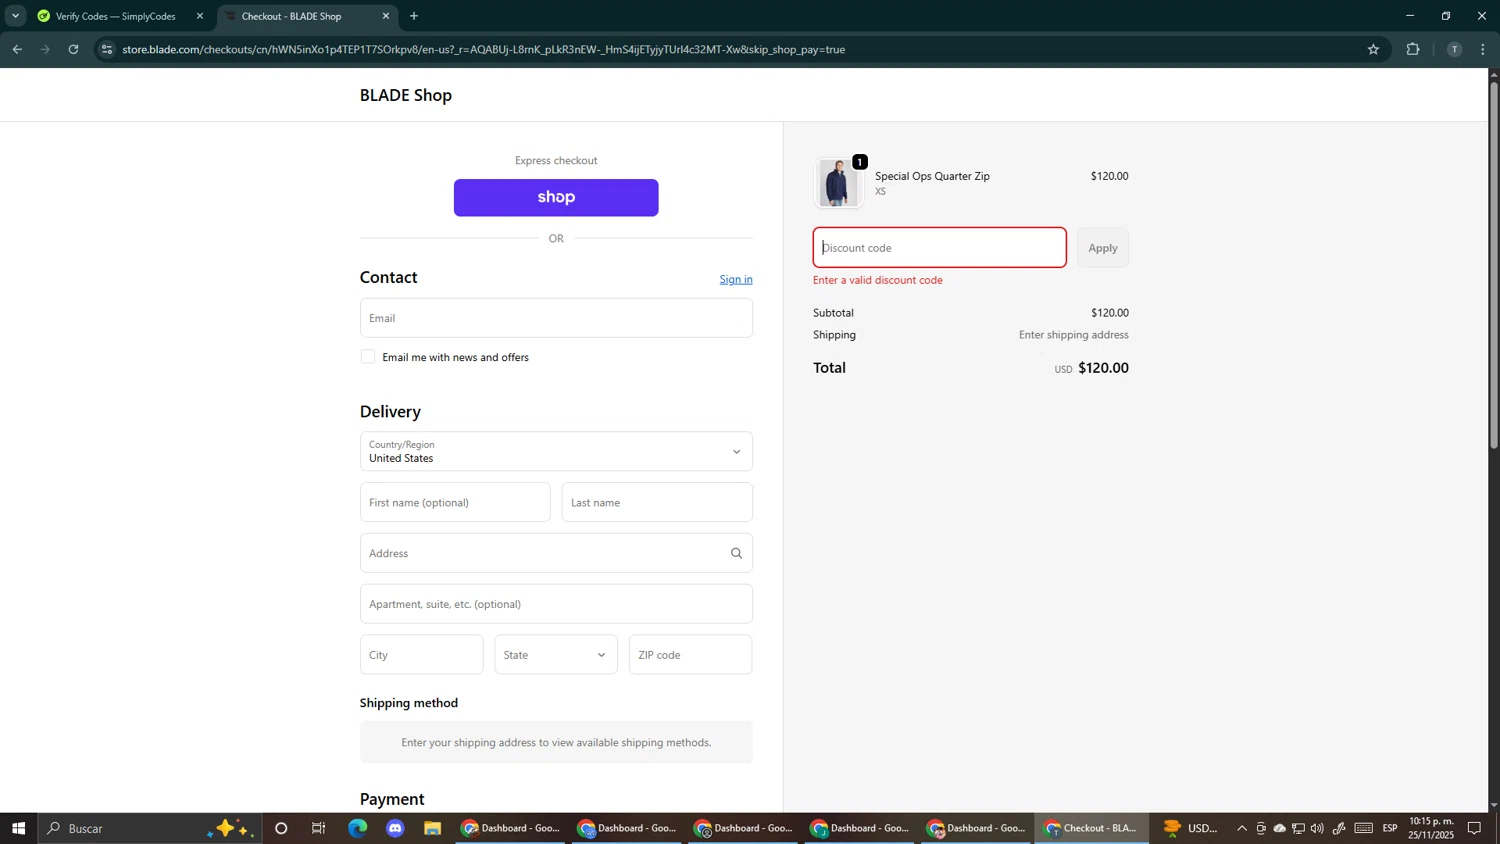Click the USD $120.00 total amount
This screenshot has height=844, width=1500.
pyautogui.click(x=1091, y=368)
